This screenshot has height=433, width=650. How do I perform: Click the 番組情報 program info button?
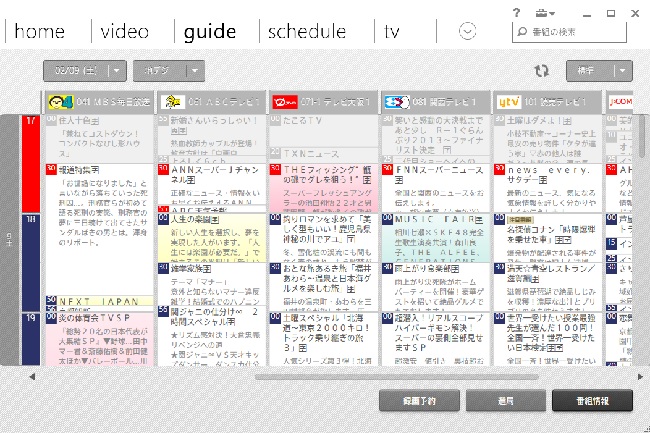pos(592,401)
